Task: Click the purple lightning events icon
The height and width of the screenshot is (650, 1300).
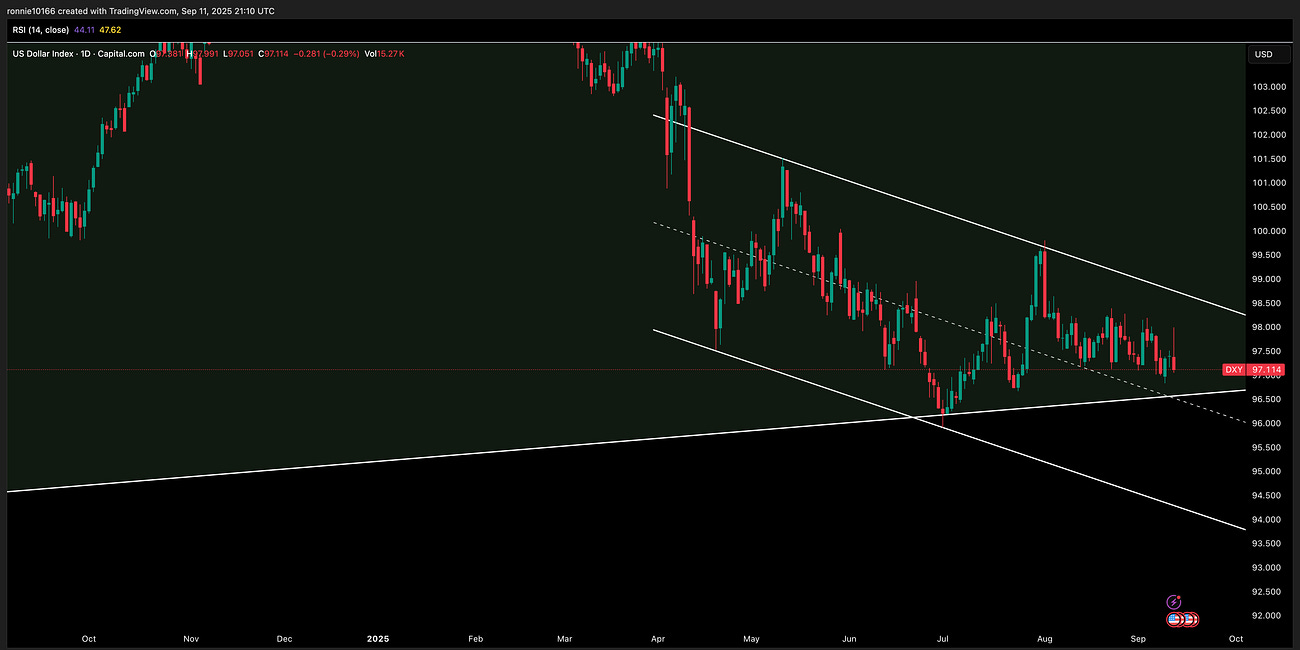Action: (x=1173, y=601)
